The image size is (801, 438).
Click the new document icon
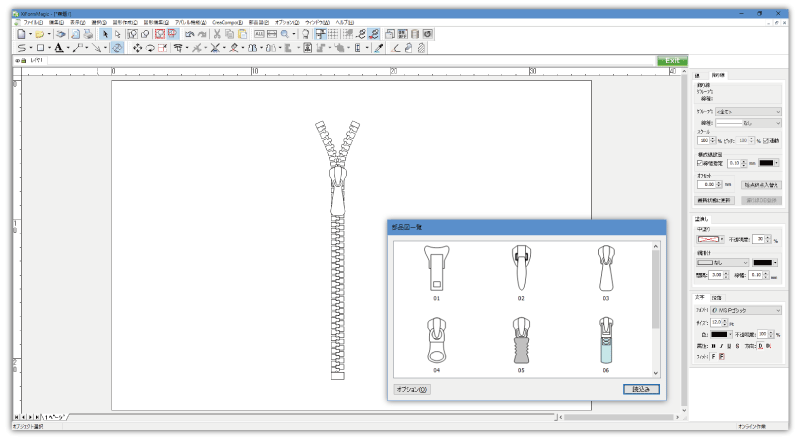pyautogui.click(x=21, y=34)
